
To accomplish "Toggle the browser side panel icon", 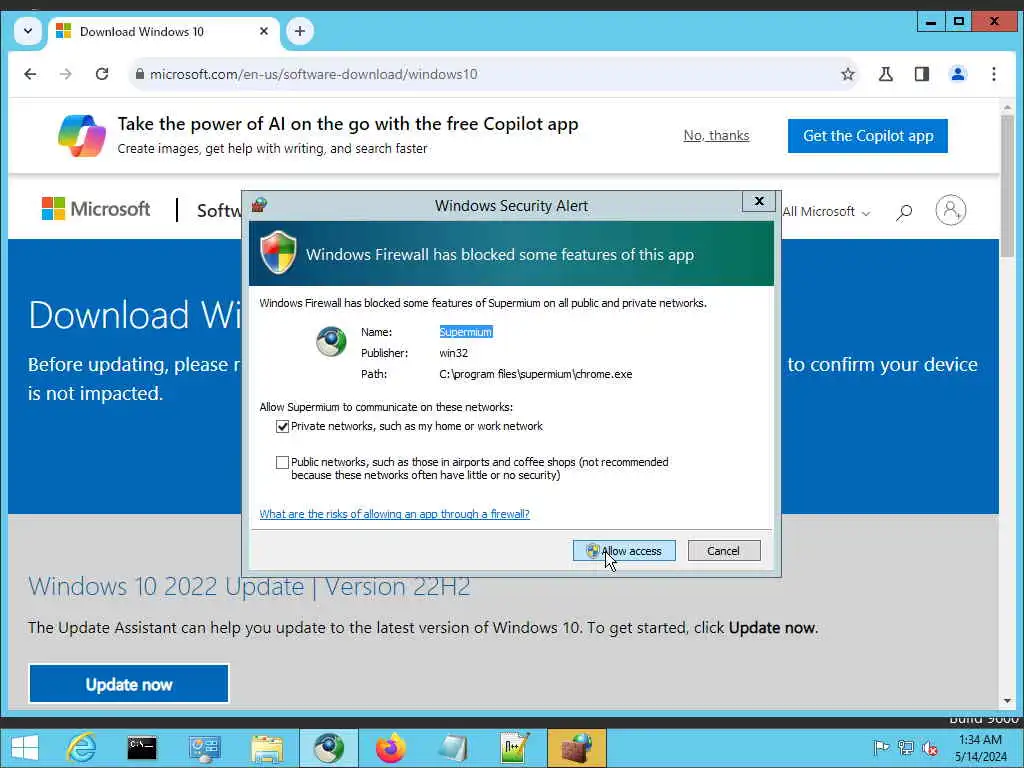I will click(x=921, y=74).
